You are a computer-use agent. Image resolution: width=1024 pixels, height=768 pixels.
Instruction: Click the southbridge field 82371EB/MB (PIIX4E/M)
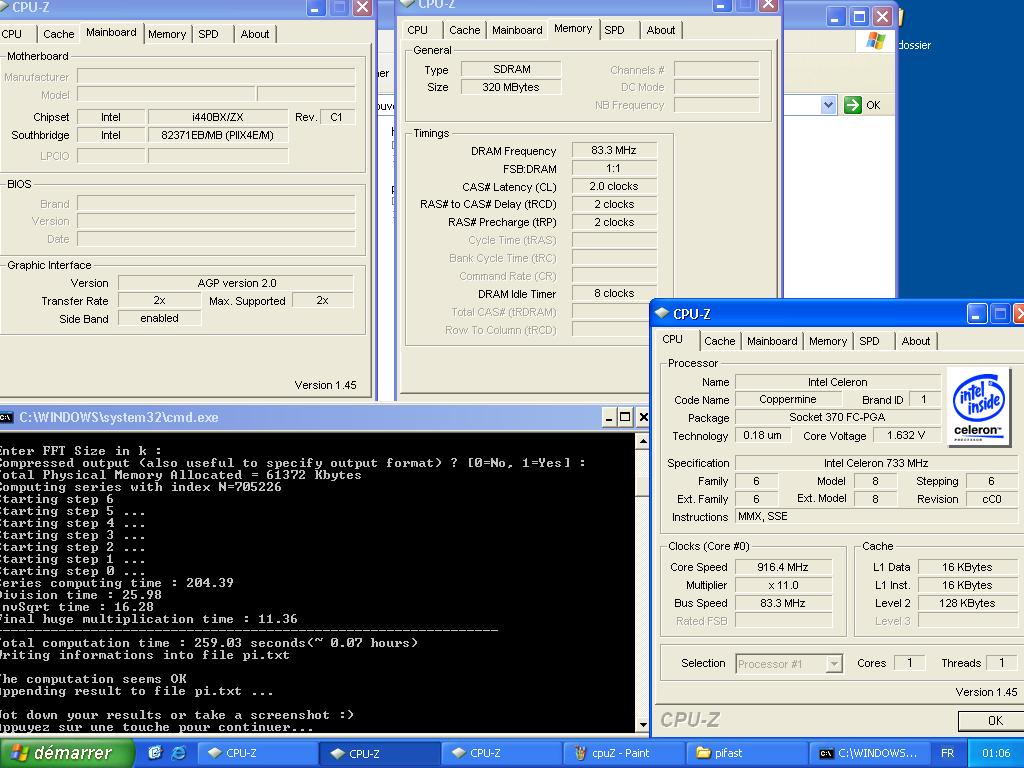pos(217,135)
